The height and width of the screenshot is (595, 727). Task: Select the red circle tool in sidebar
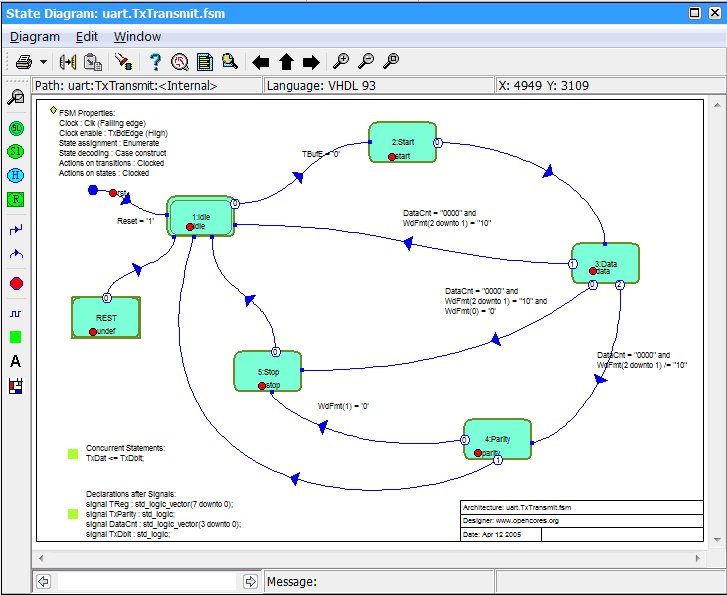click(16, 284)
